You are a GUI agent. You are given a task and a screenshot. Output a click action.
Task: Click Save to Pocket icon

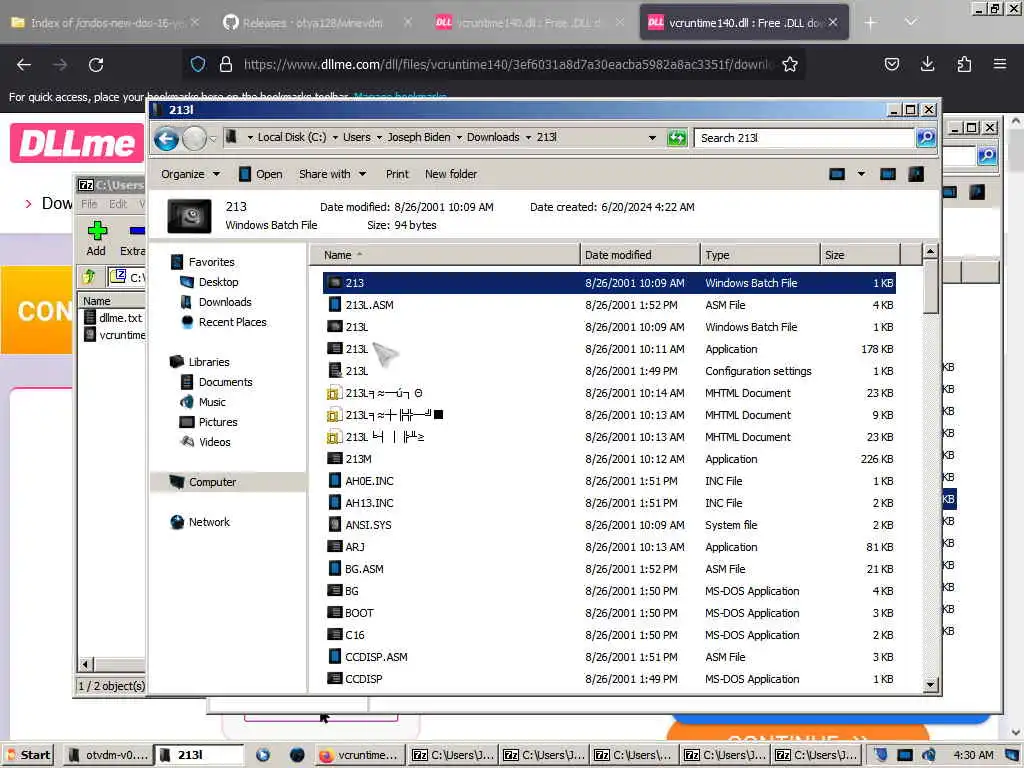tap(891, 64)
